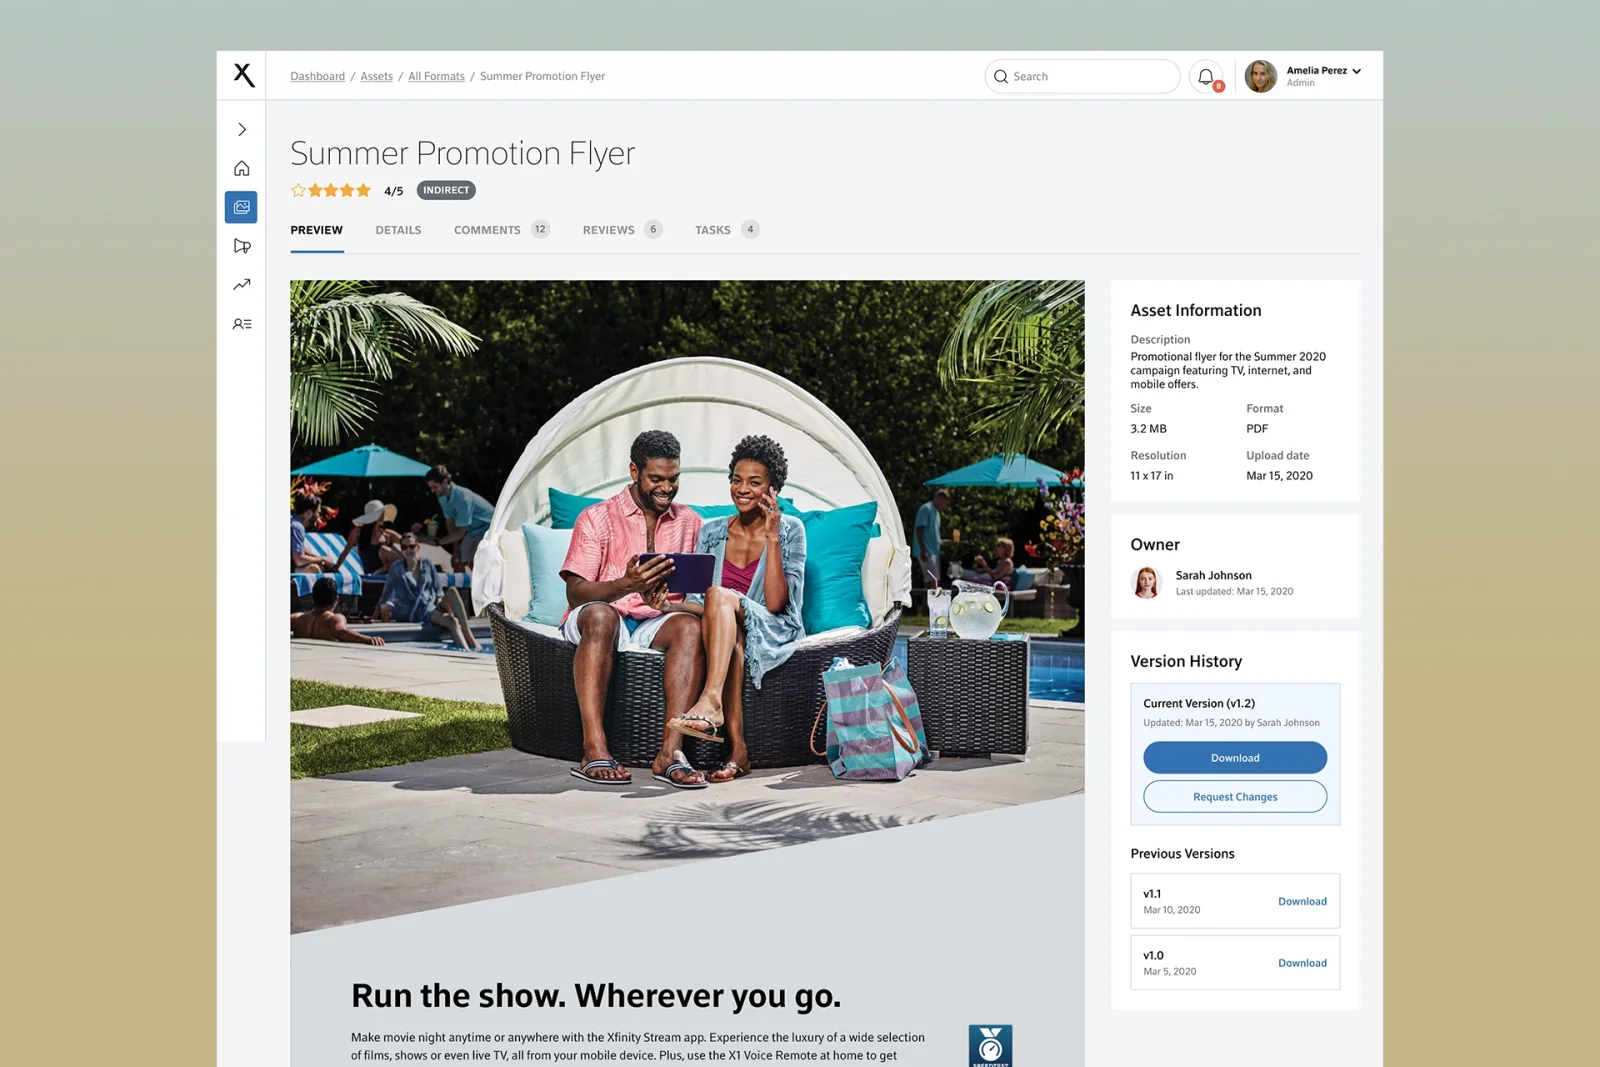Open the Home icon in the sidebar

click(x=242, y=168)
